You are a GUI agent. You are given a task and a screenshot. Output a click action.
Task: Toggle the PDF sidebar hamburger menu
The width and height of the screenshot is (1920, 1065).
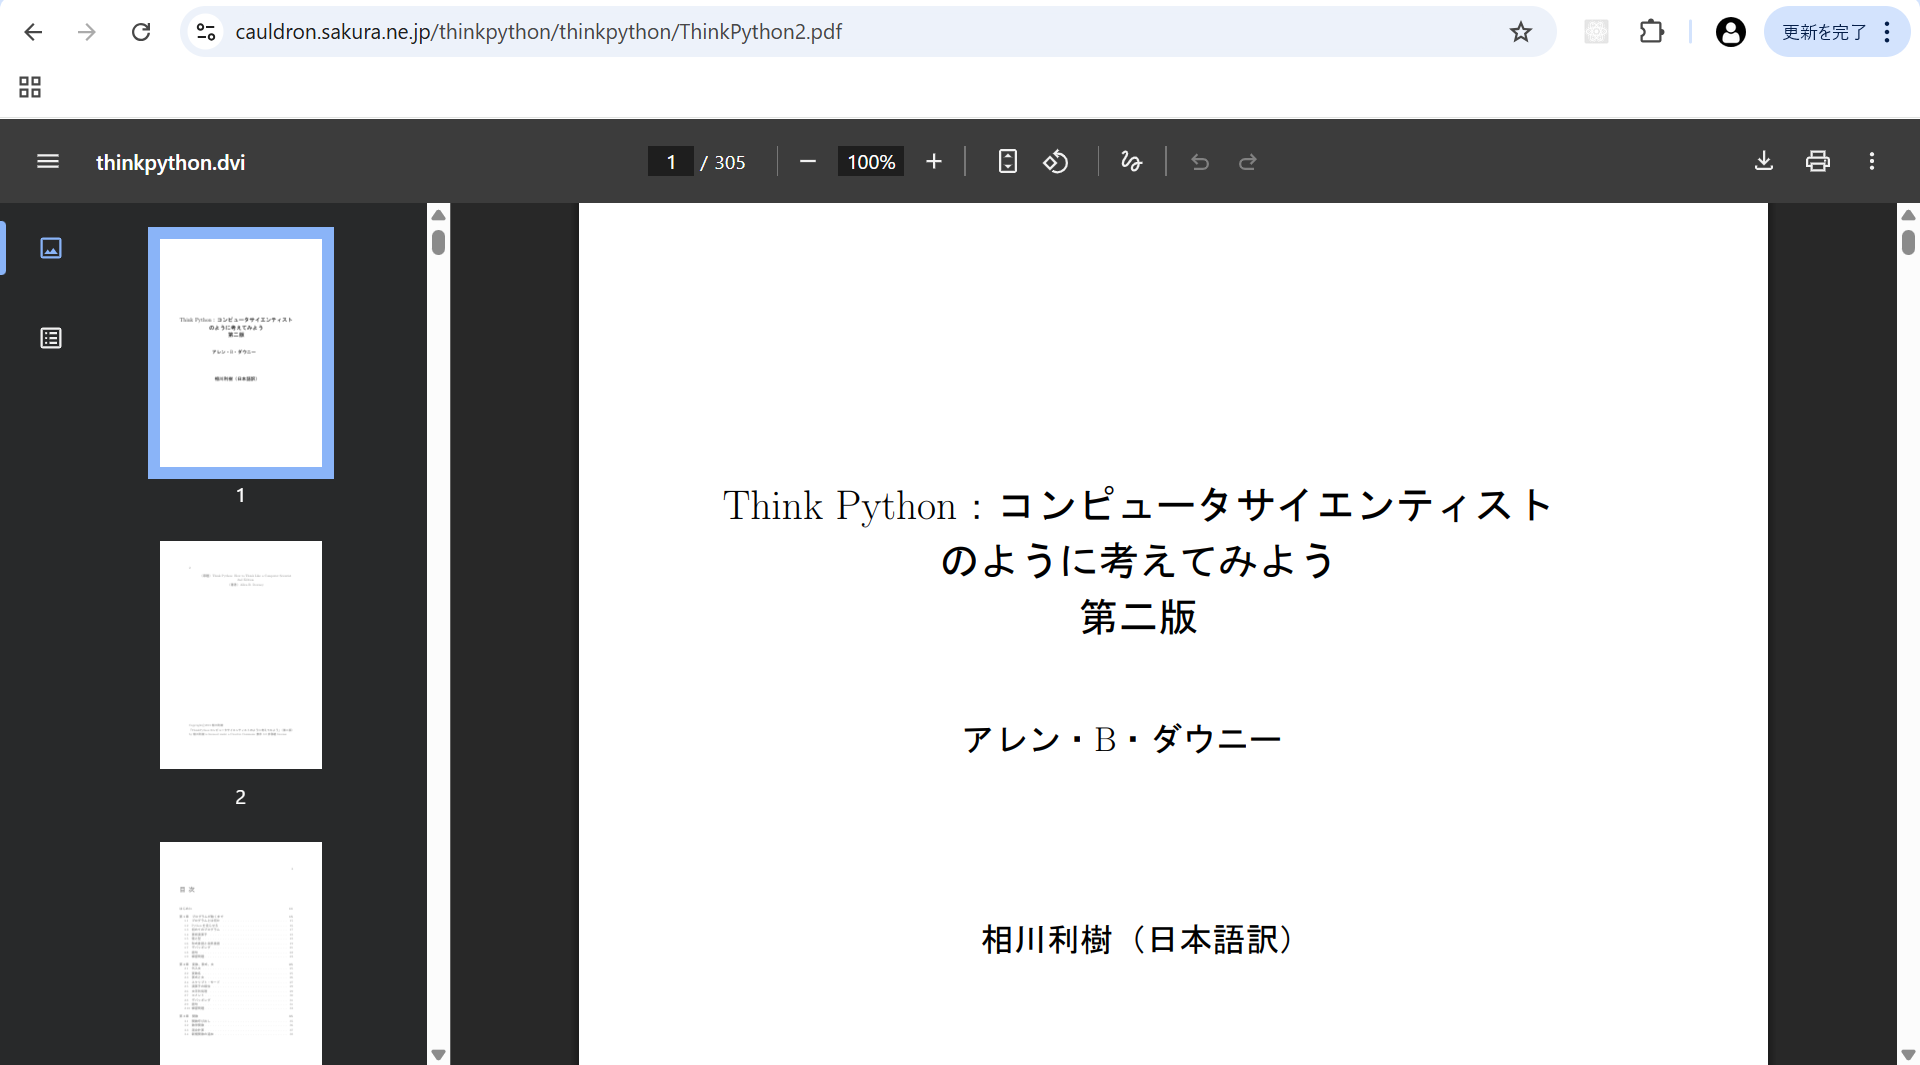pos(48,161)
